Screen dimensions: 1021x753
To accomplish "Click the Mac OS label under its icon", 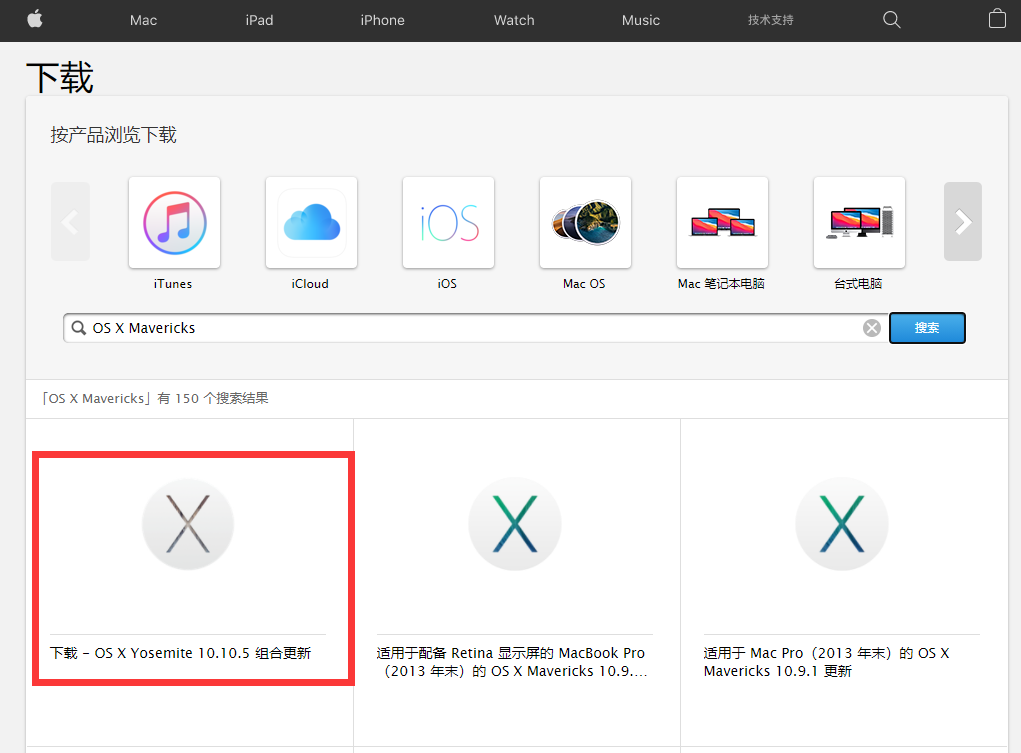I will click(x=584, y=284).
